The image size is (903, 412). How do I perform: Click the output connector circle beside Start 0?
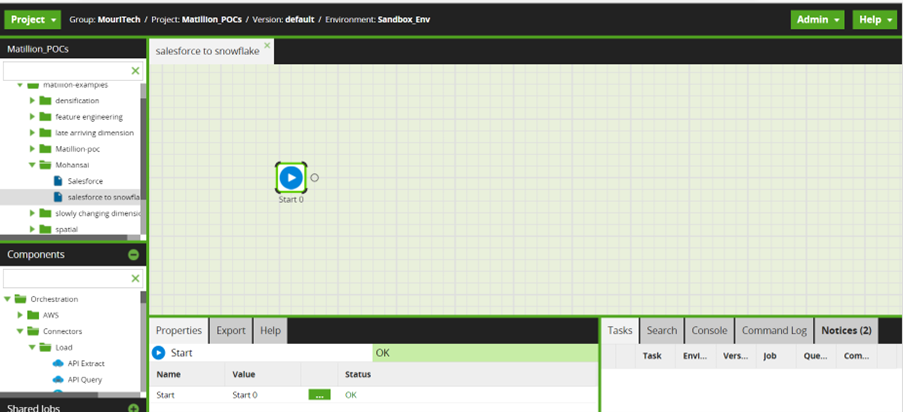click(314, 178)
